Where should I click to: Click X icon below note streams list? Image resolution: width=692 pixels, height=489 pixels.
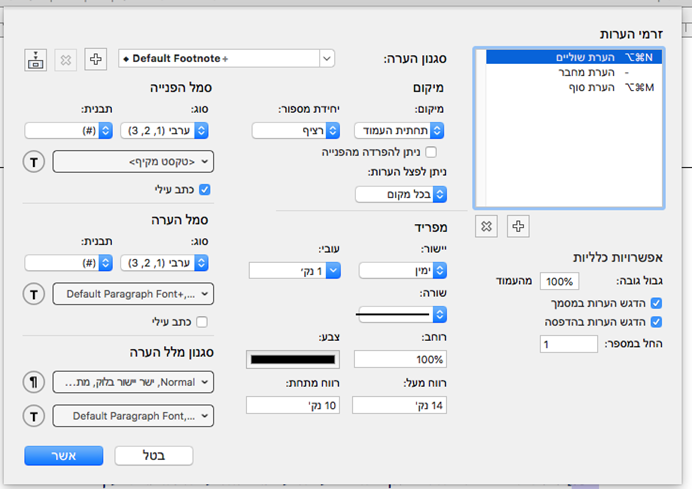coord(486,226)
